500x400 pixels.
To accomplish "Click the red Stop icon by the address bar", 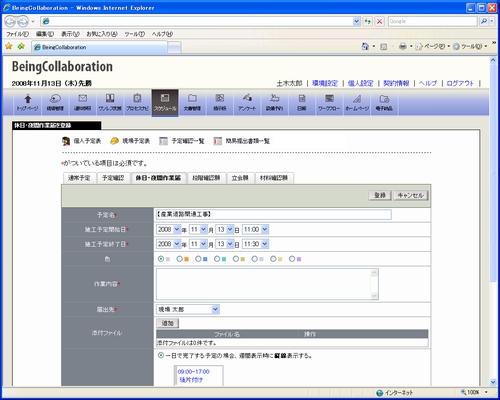I will click(379, 21).
